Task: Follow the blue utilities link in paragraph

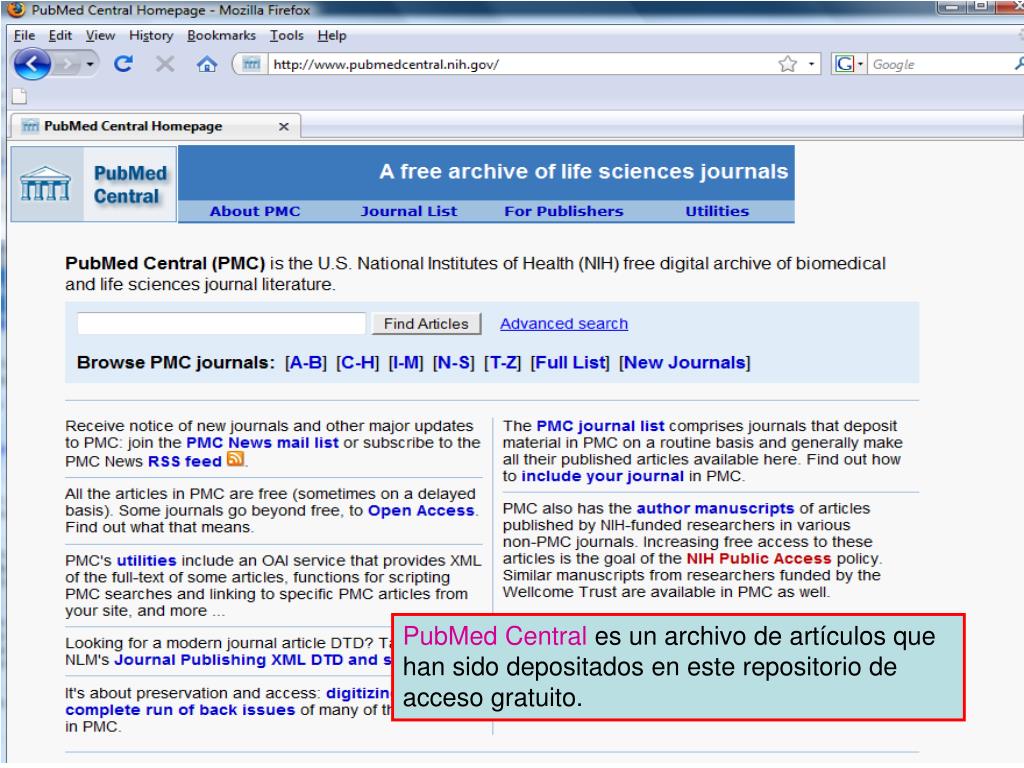Action: 146,561
